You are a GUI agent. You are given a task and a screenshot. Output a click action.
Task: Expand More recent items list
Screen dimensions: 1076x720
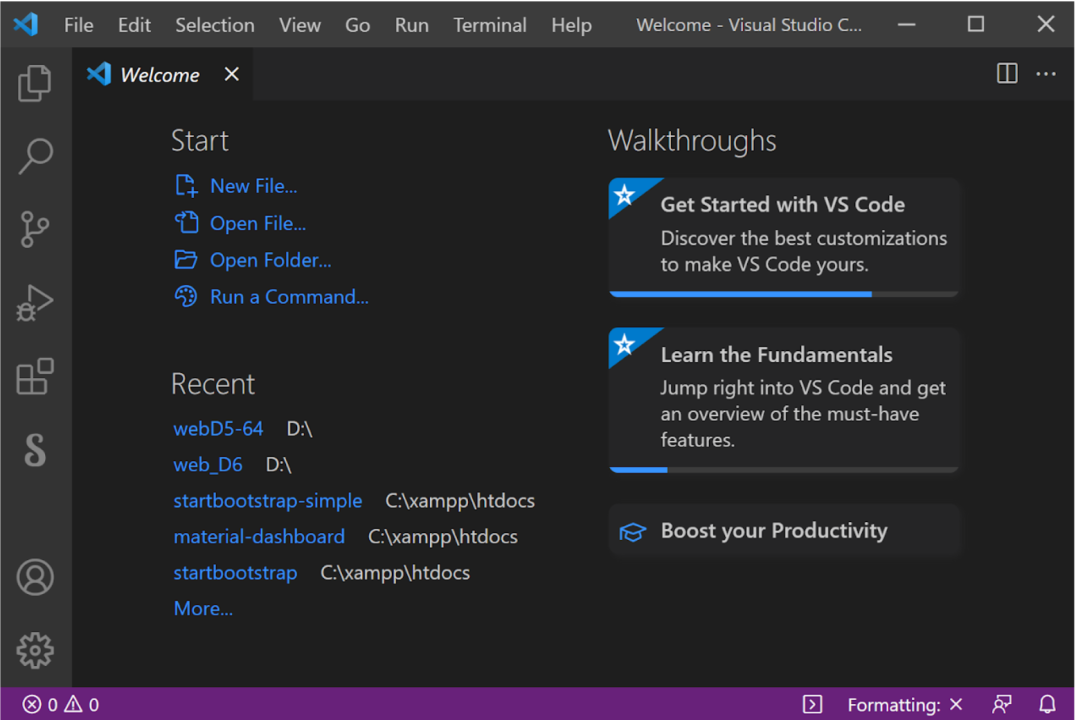coord(203,608)
